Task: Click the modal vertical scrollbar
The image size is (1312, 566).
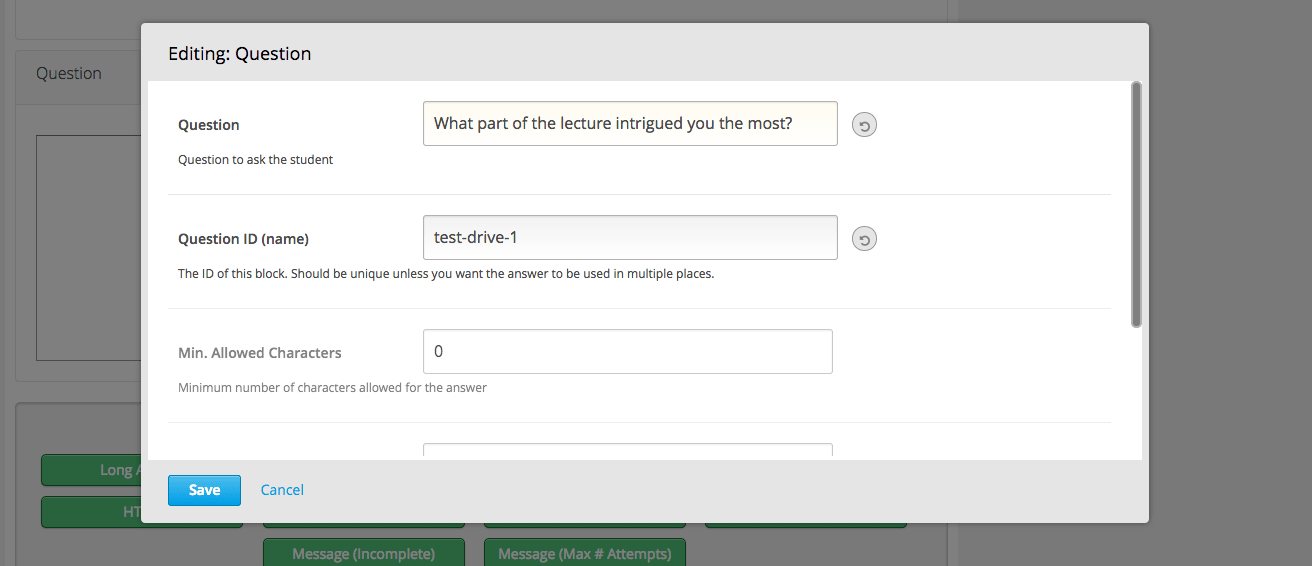Action: (1136, 205)
